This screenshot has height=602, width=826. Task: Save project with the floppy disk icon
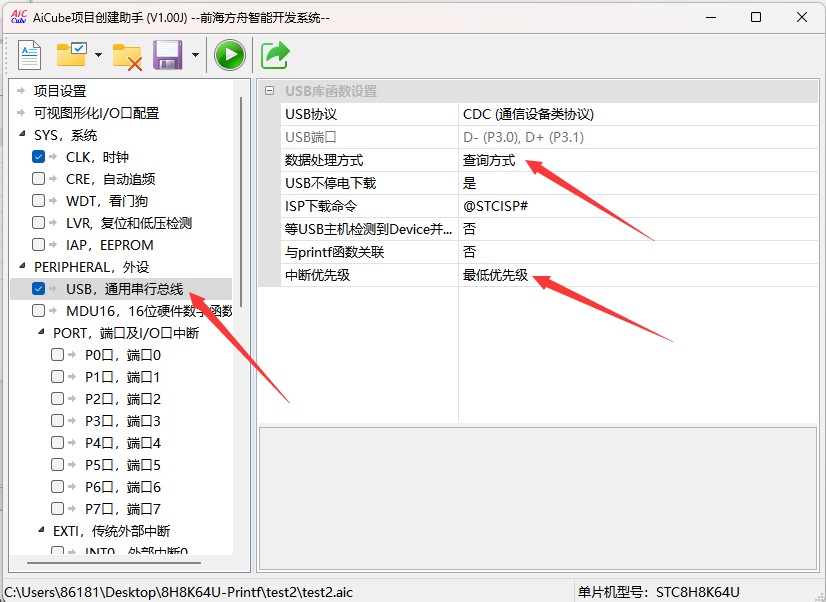[x=168, y=55]
